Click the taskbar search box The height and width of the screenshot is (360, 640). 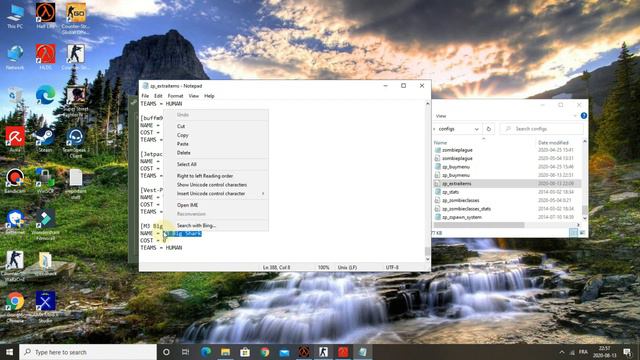88,352
